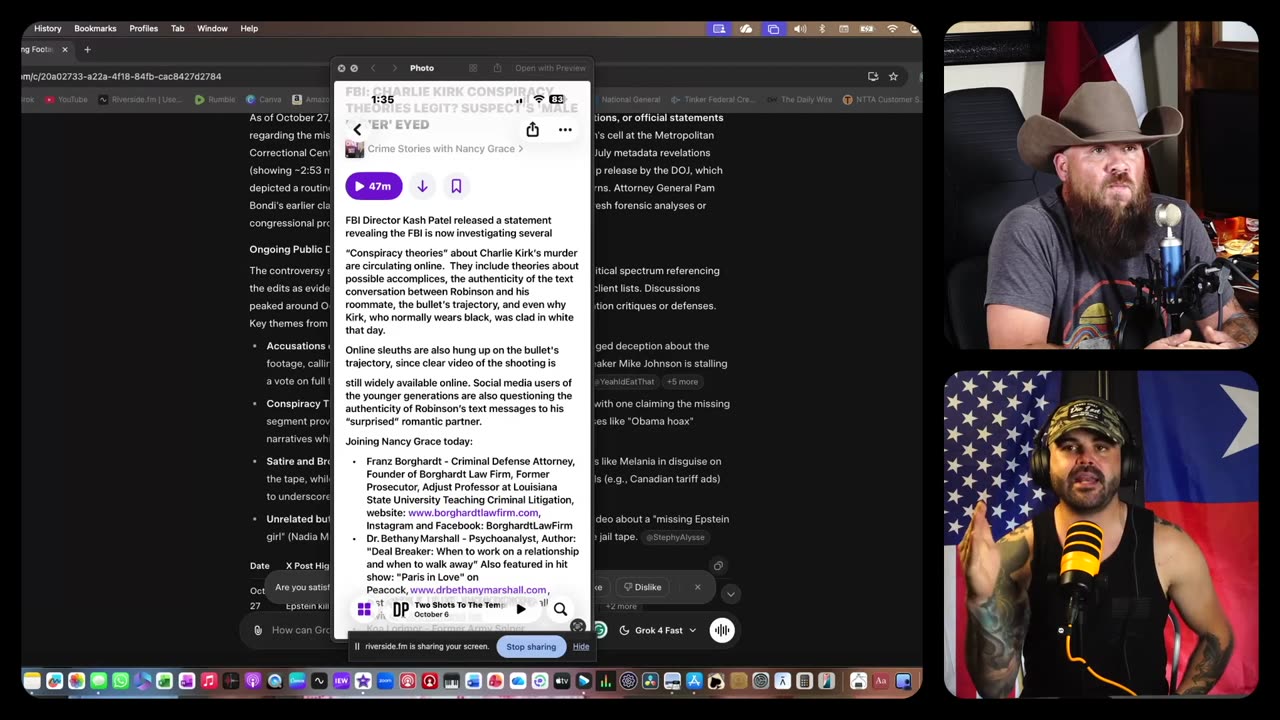
Task: Open Music from the Dock
Action: click(x=209, y=681)
